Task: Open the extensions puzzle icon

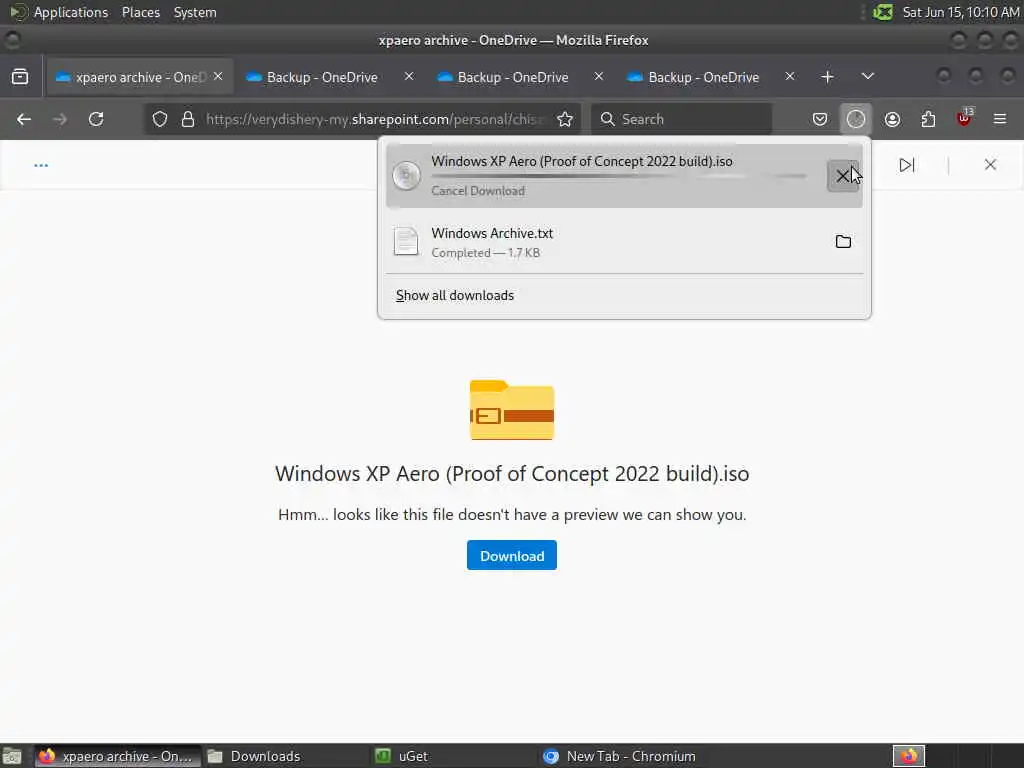Action: (x=928, y=119)
